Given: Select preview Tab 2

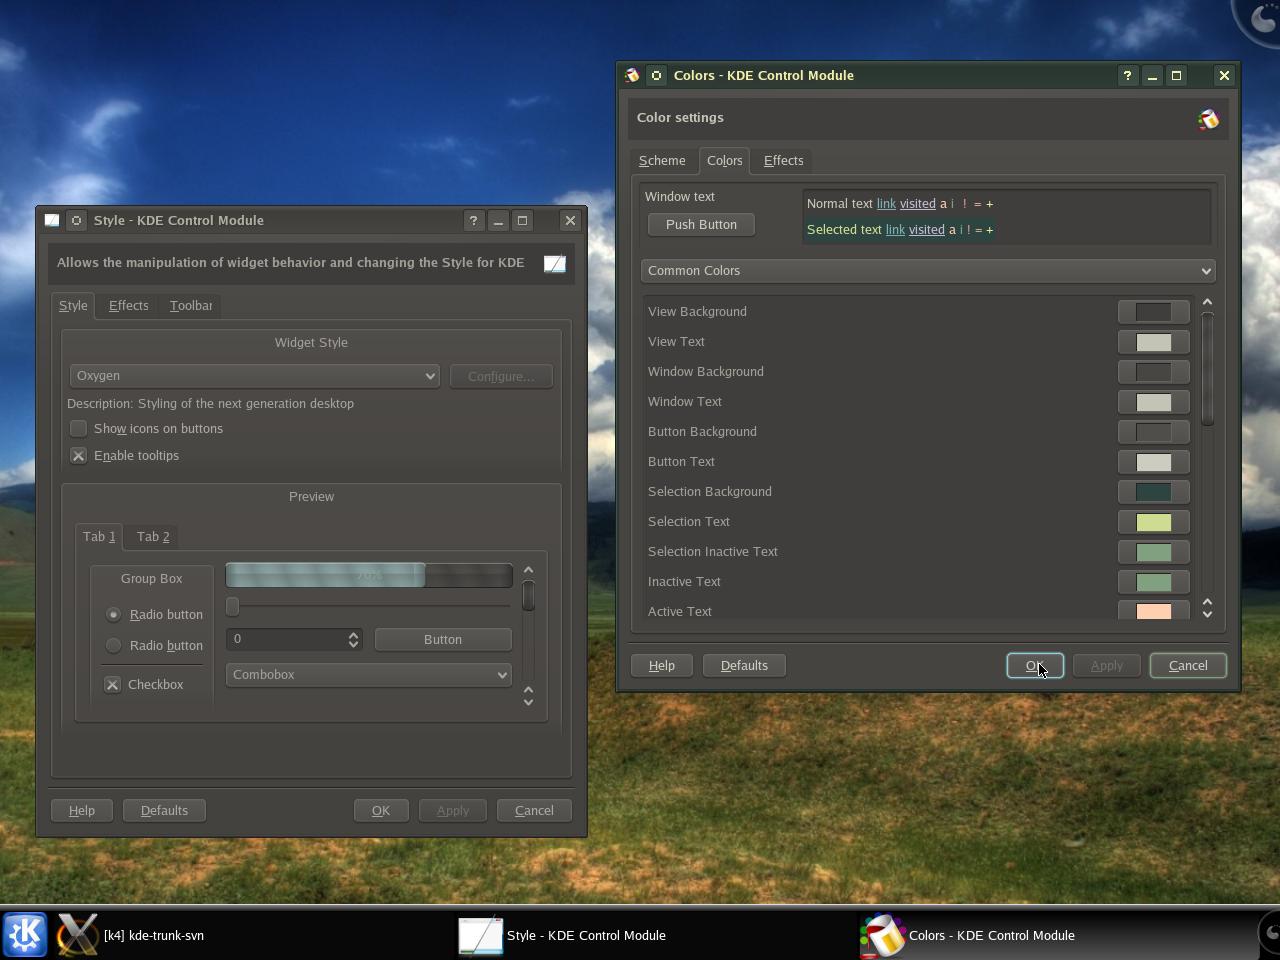Looking at the screenshot, I should coord(153,536).
